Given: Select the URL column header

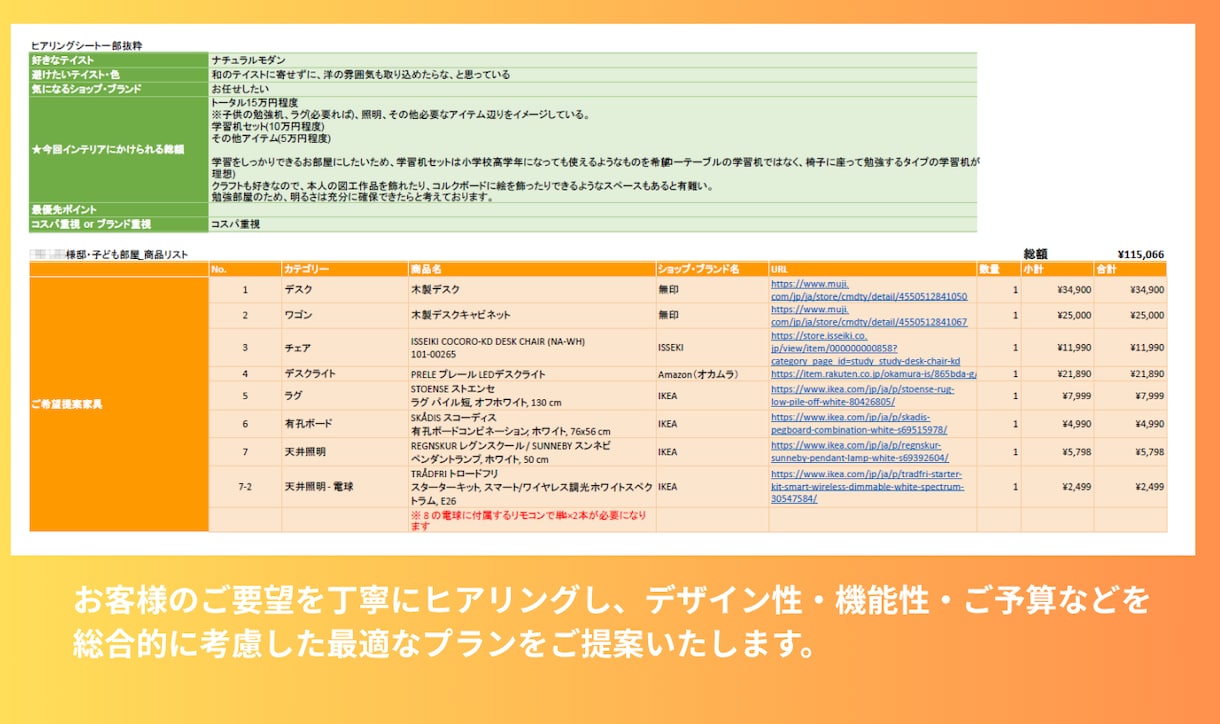Looking at the screenshot, I should point(873,269).
